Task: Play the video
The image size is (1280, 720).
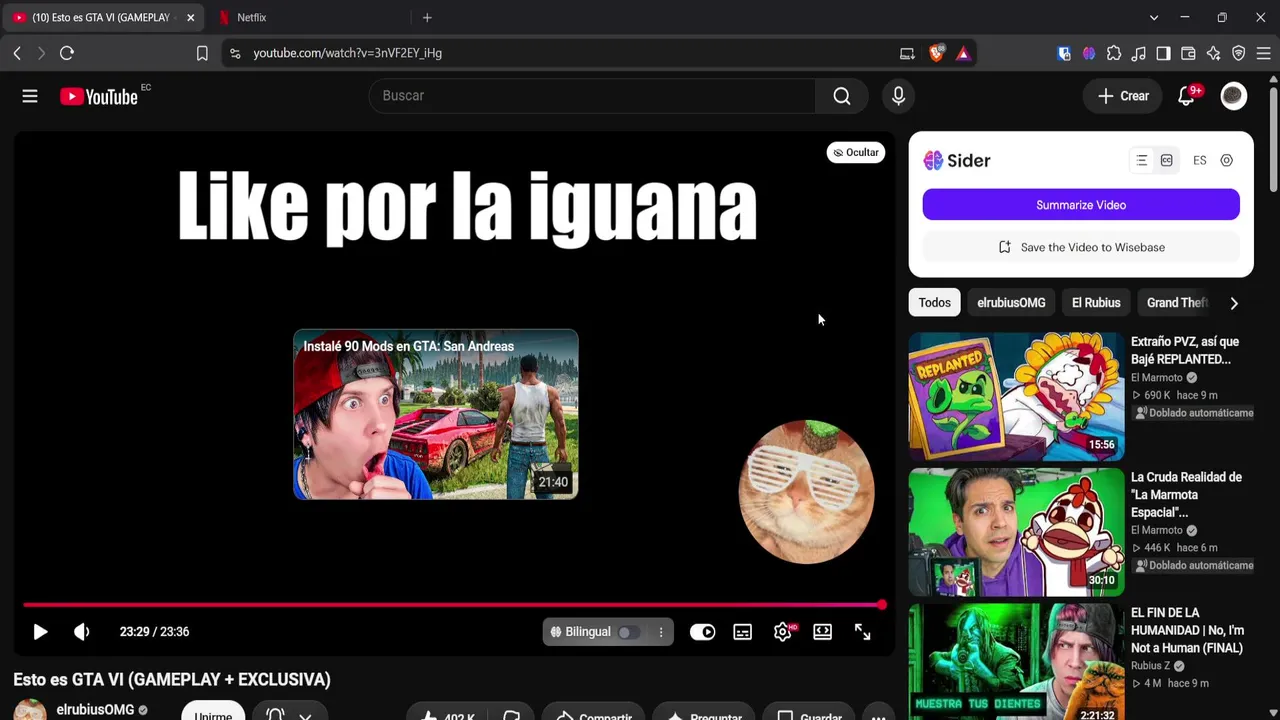Action: pyautogui.click(x=40, y=632)
